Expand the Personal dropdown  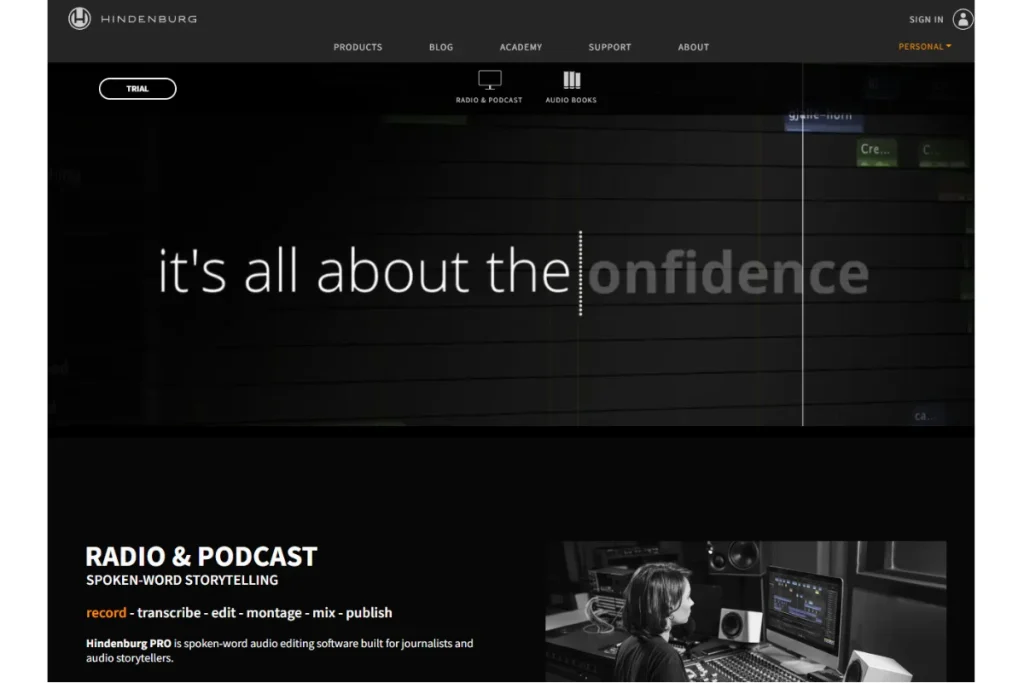coord(925,46)
